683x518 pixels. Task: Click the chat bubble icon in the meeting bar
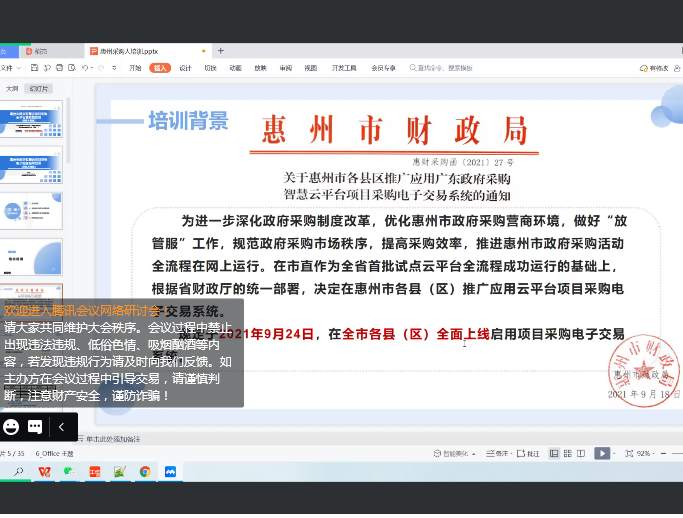point(35,427)
